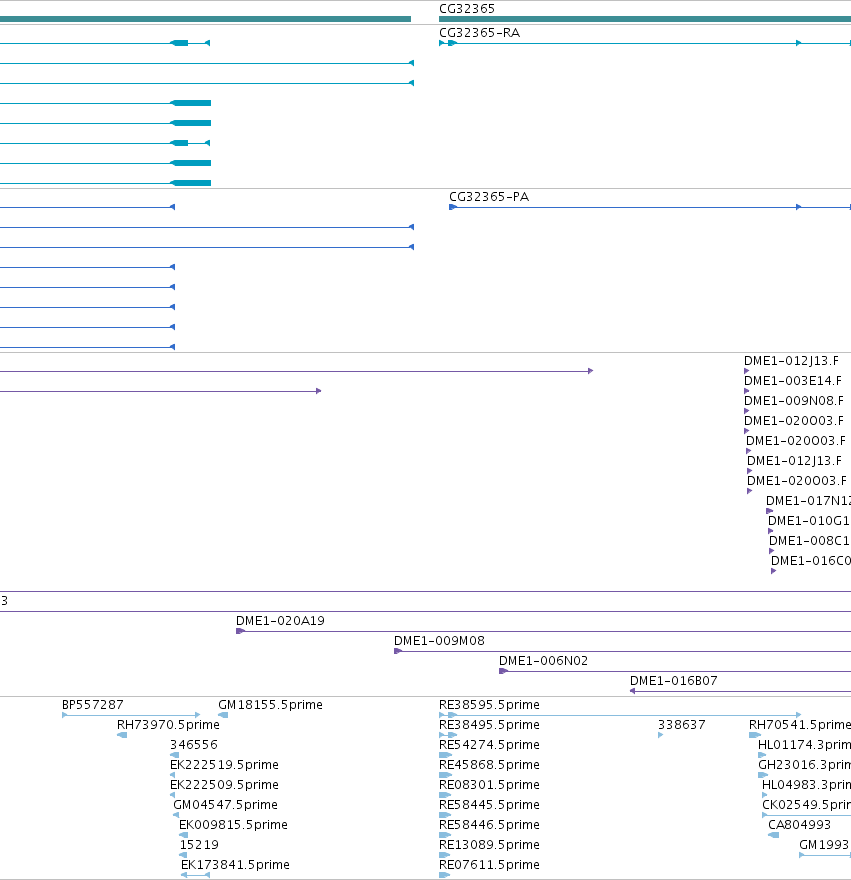Click the label starting with GM1993
This screenshot has height=880, width=851.
click(825, 845)
